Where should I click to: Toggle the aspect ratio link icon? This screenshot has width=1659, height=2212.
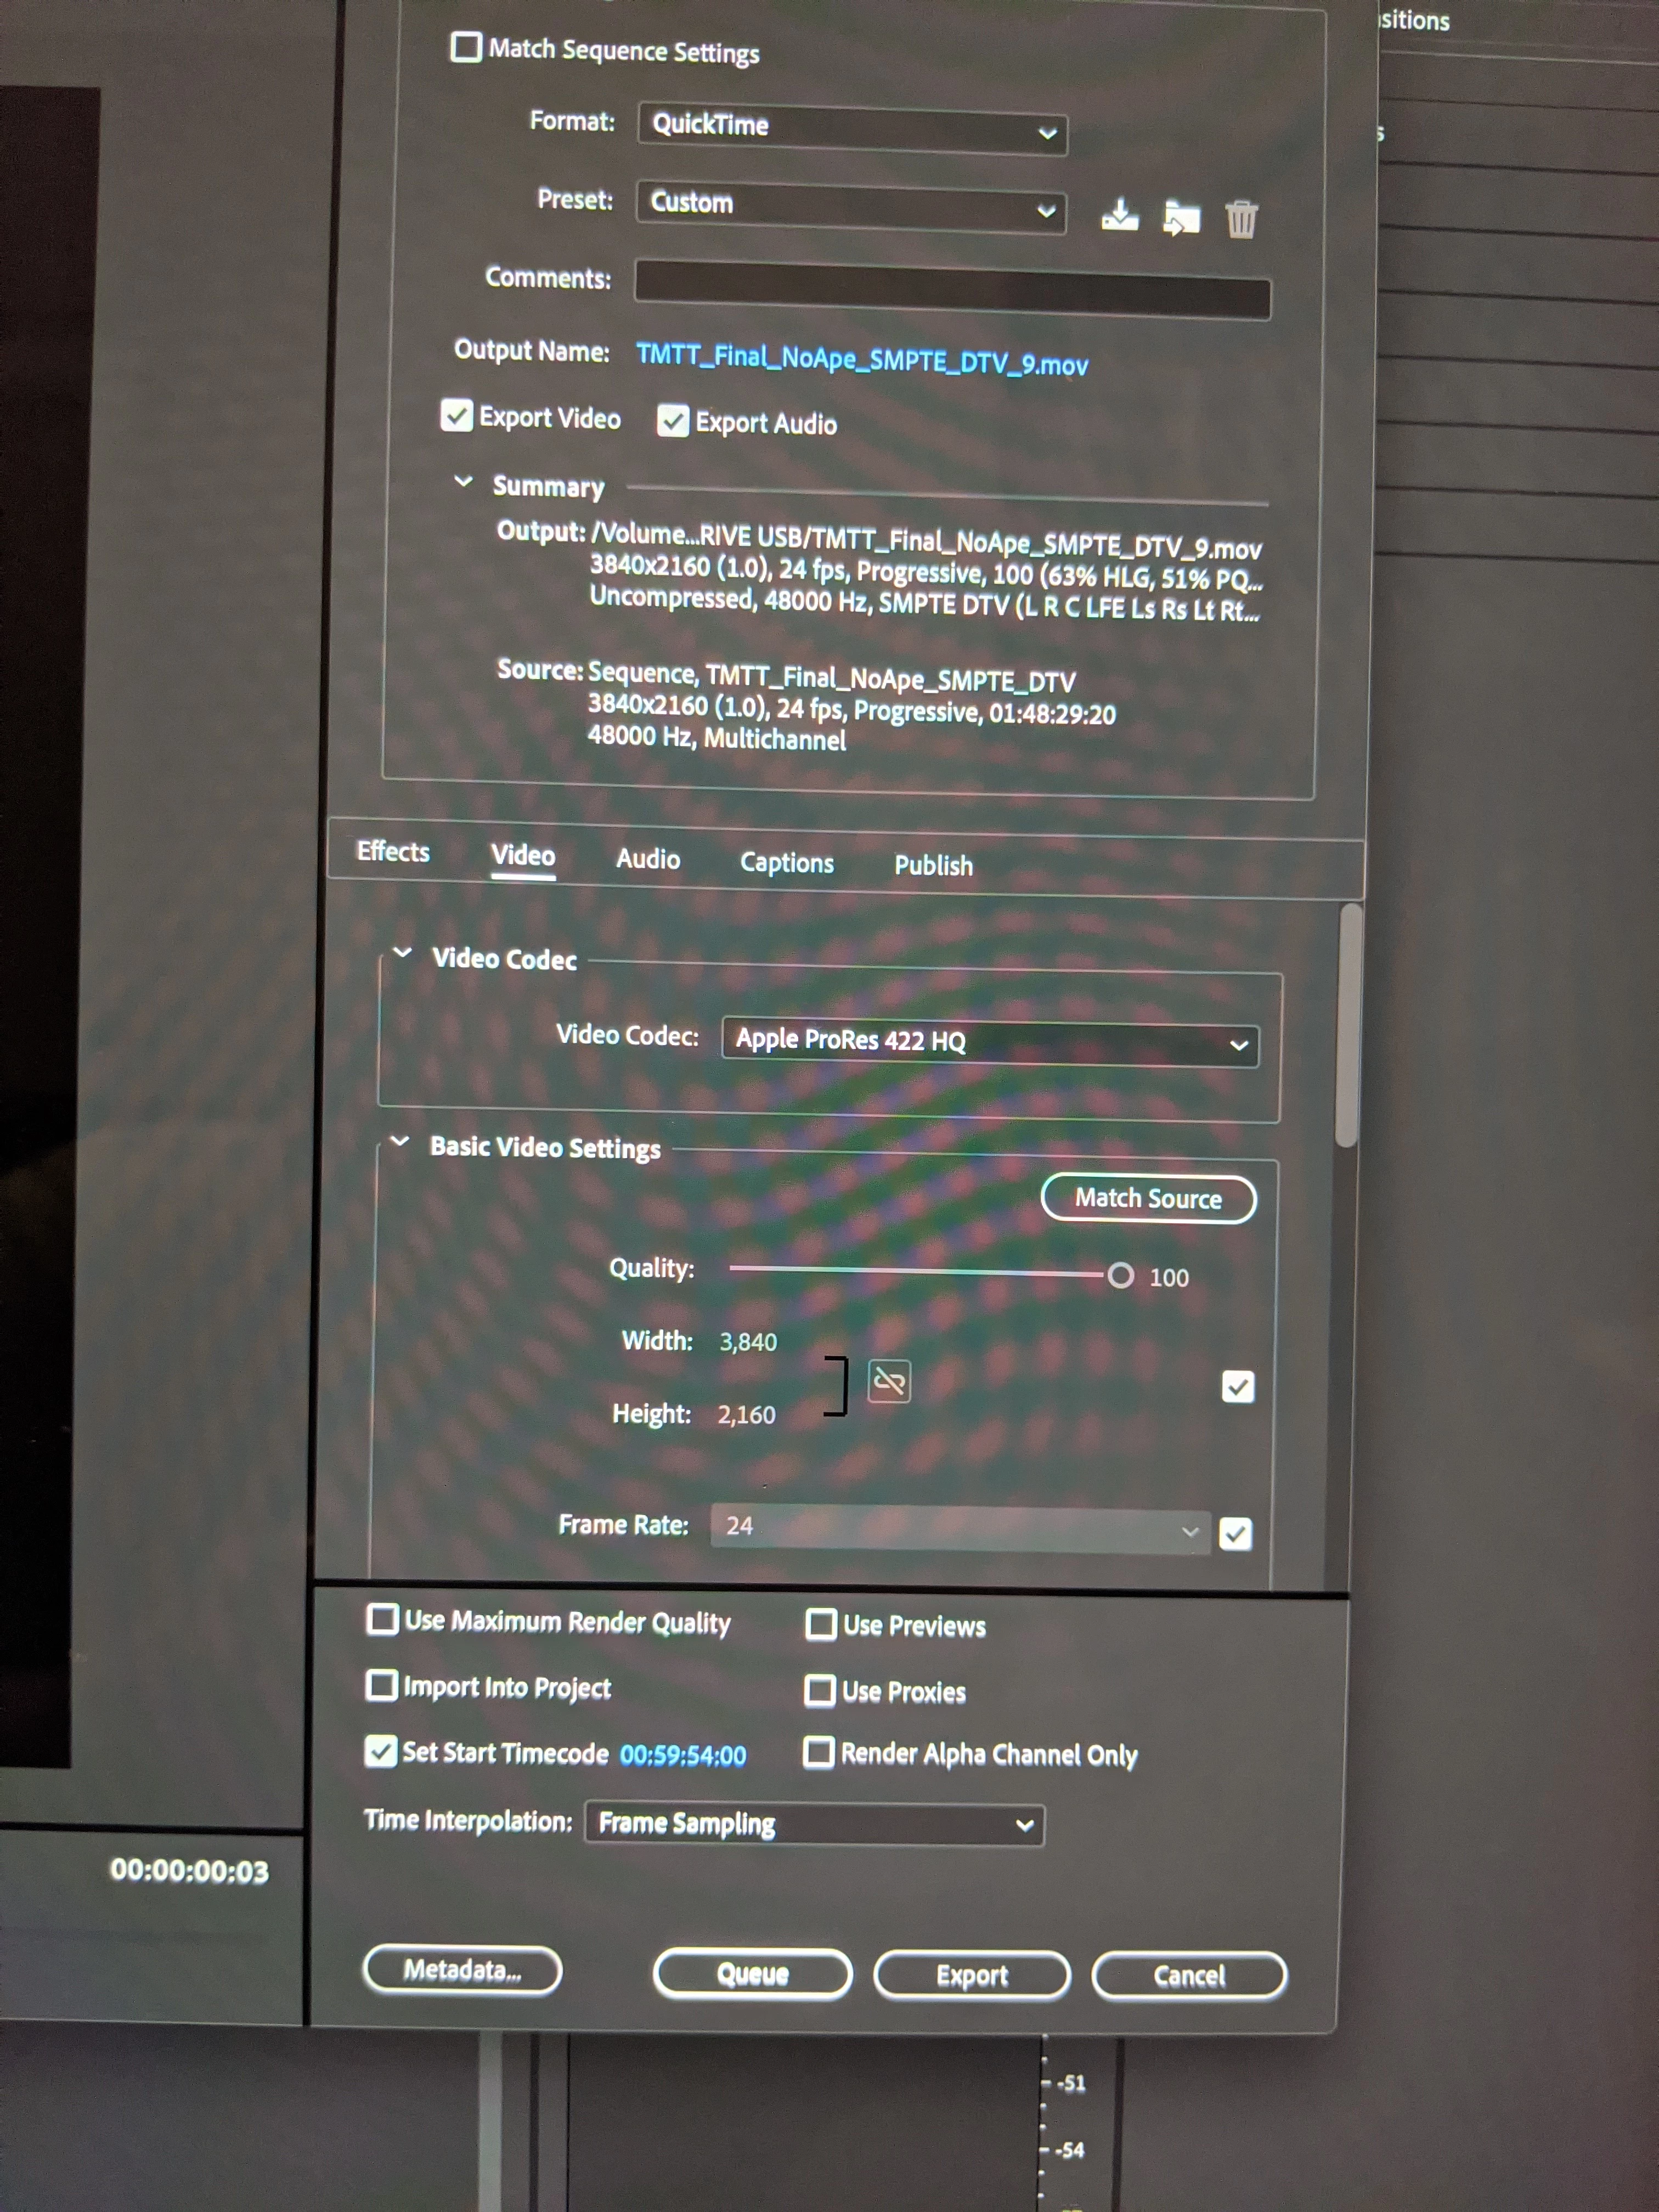[889, 1382]
